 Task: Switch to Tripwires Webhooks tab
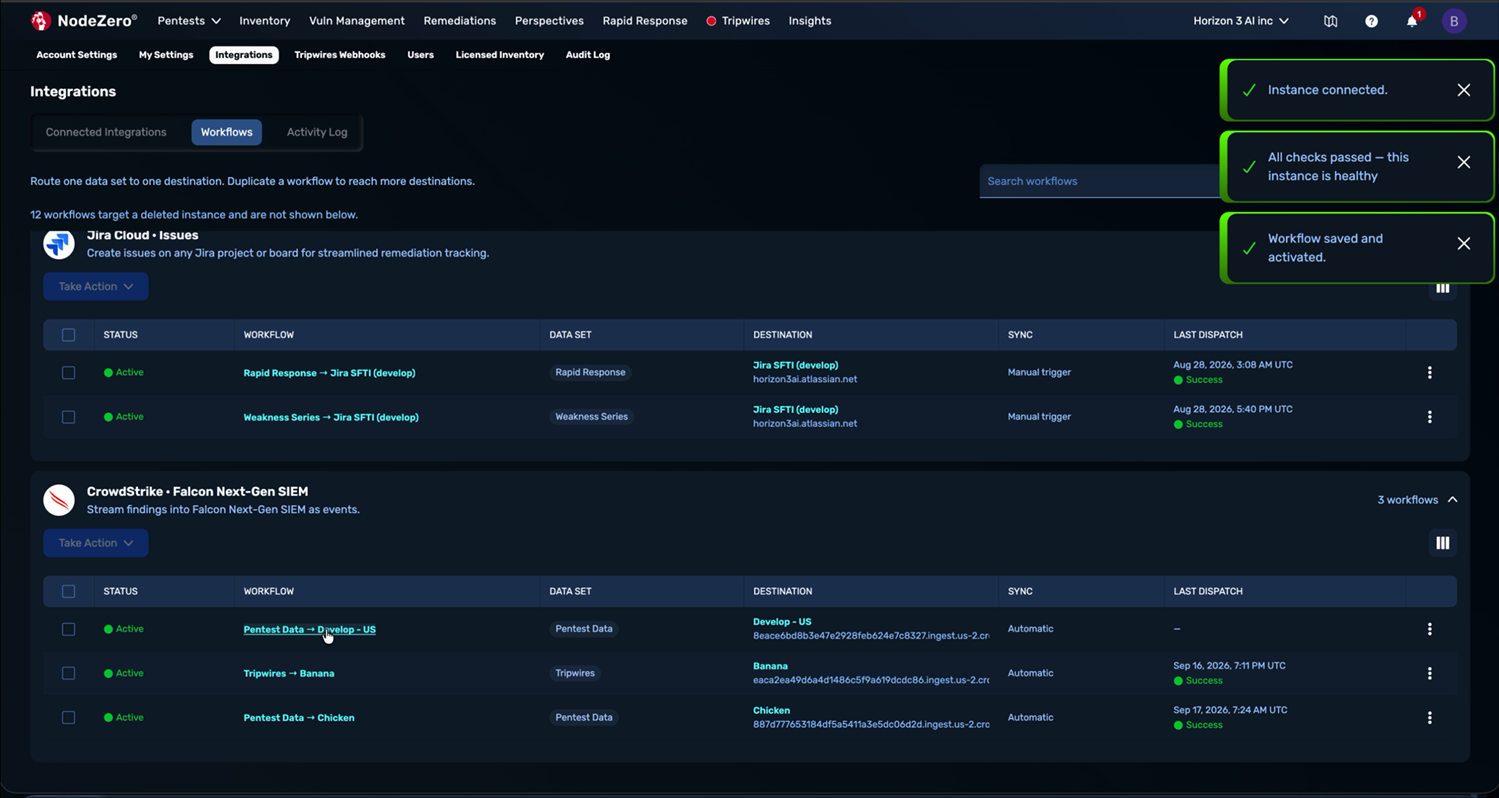click(x=340, y=55)
